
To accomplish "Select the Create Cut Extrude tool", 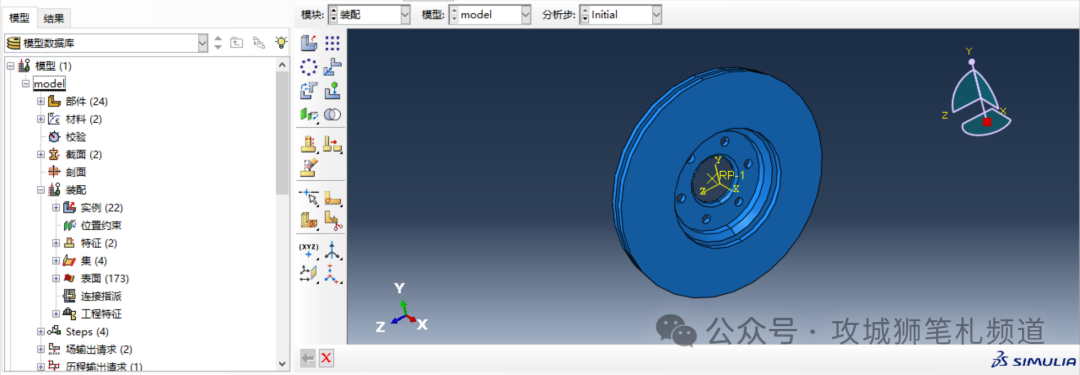I will [309, 143].
